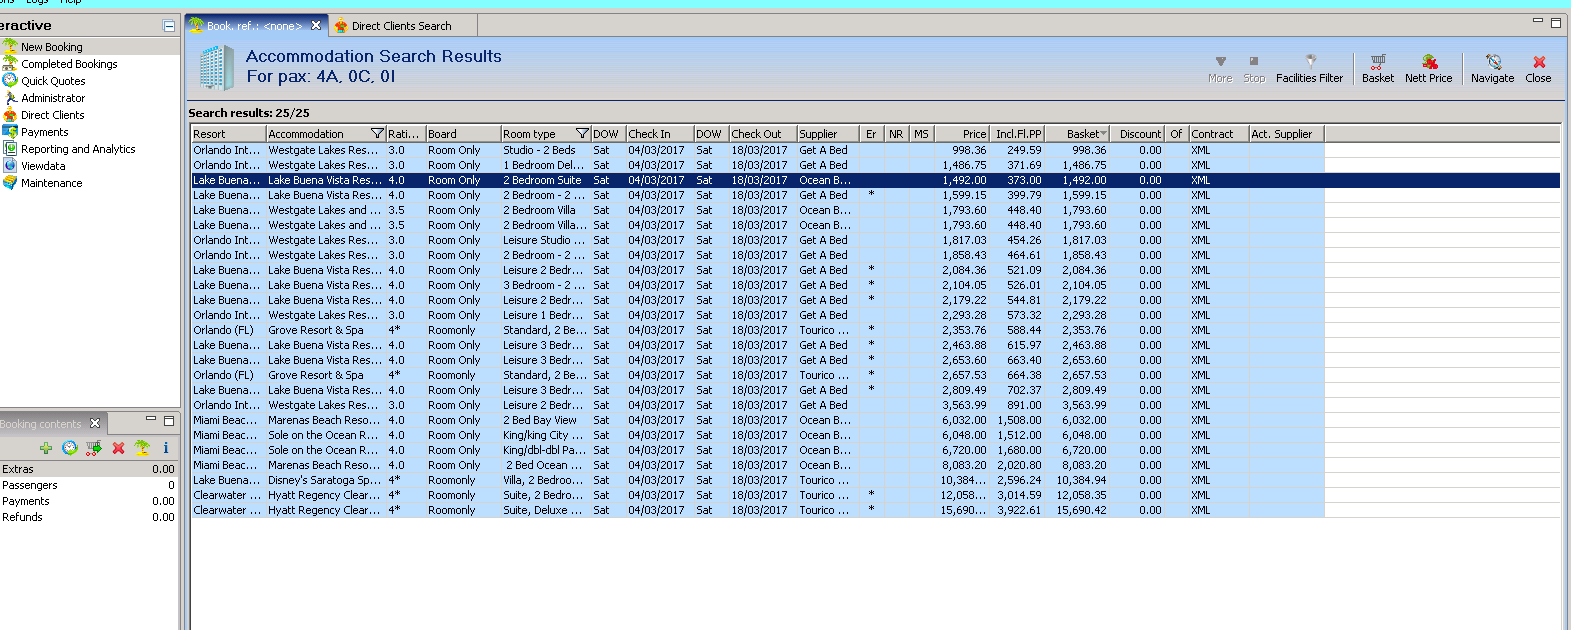Close the Booking contents tab
The image size is (1571, 630).
(x=95, y=423)
